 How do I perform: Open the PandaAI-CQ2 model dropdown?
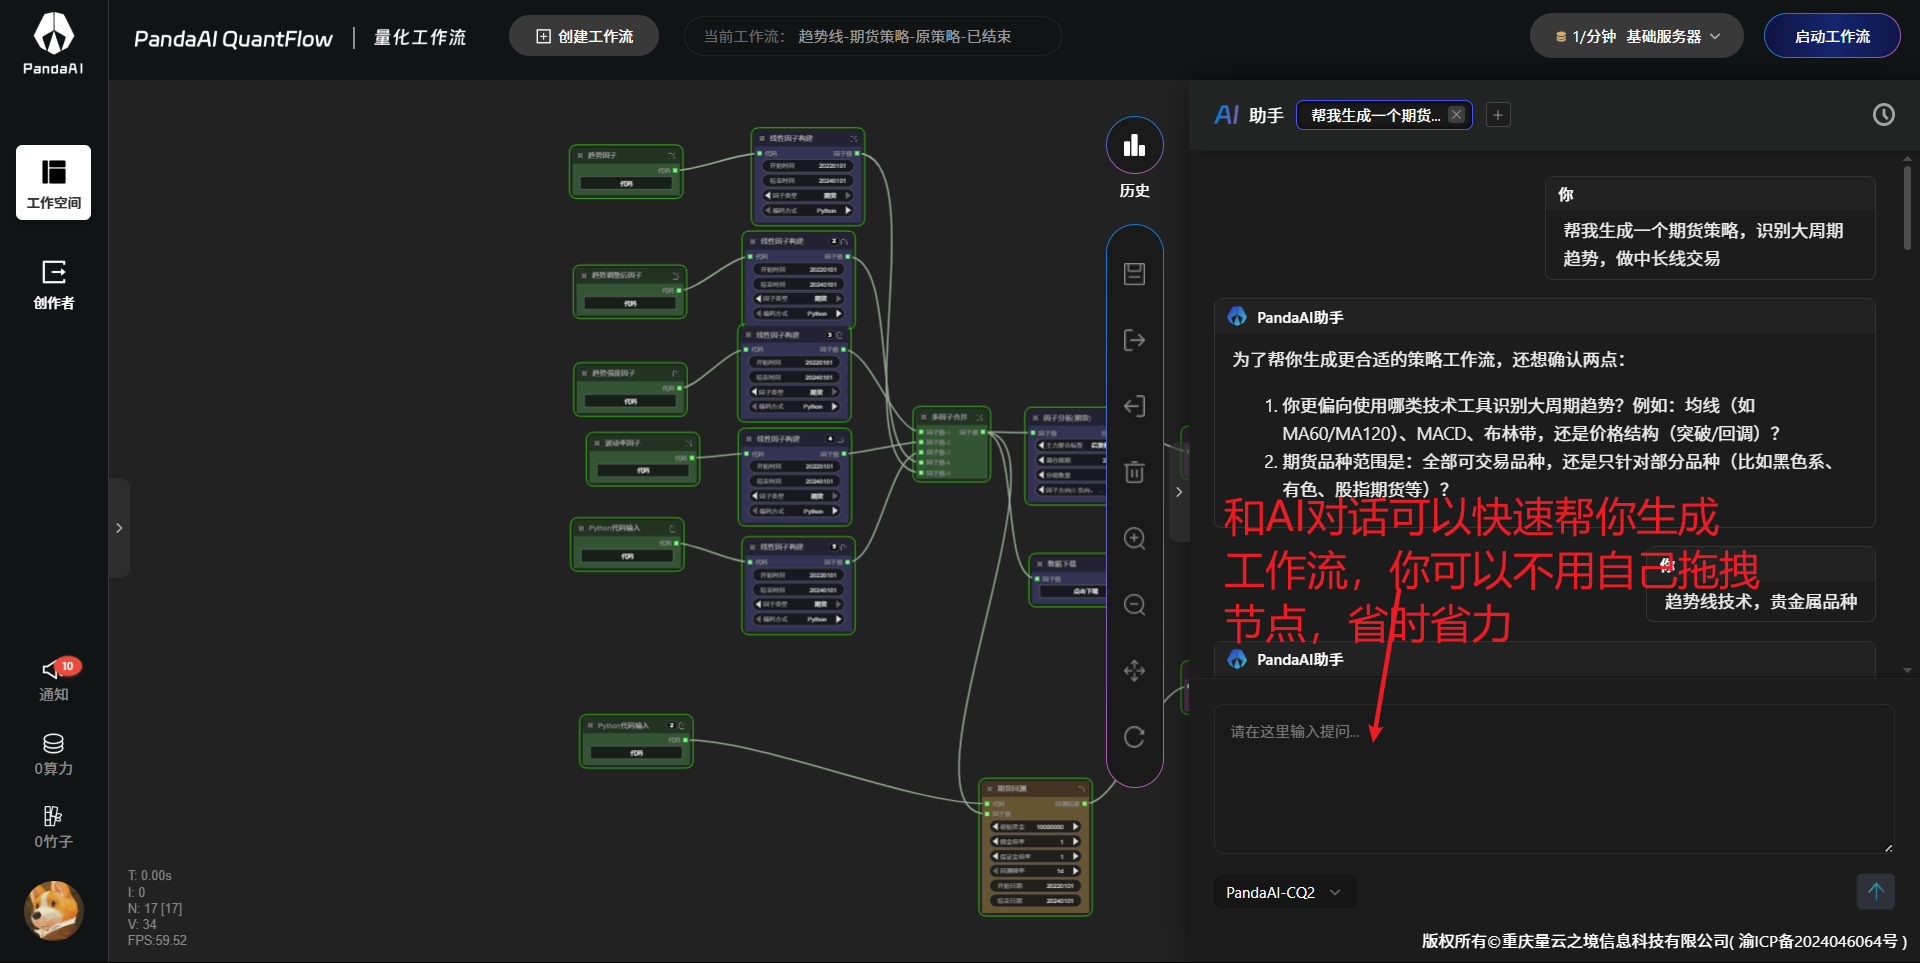pos(1284,892)
